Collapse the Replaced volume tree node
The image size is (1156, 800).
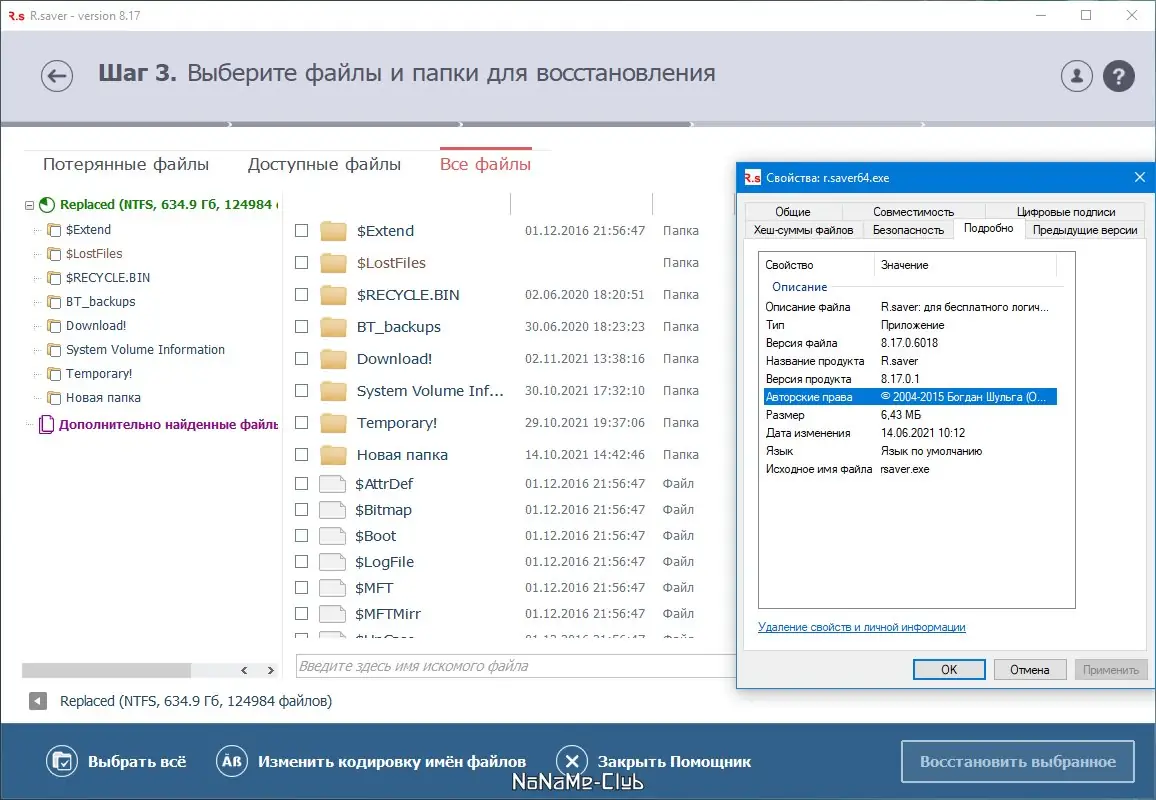pos(29,206)
